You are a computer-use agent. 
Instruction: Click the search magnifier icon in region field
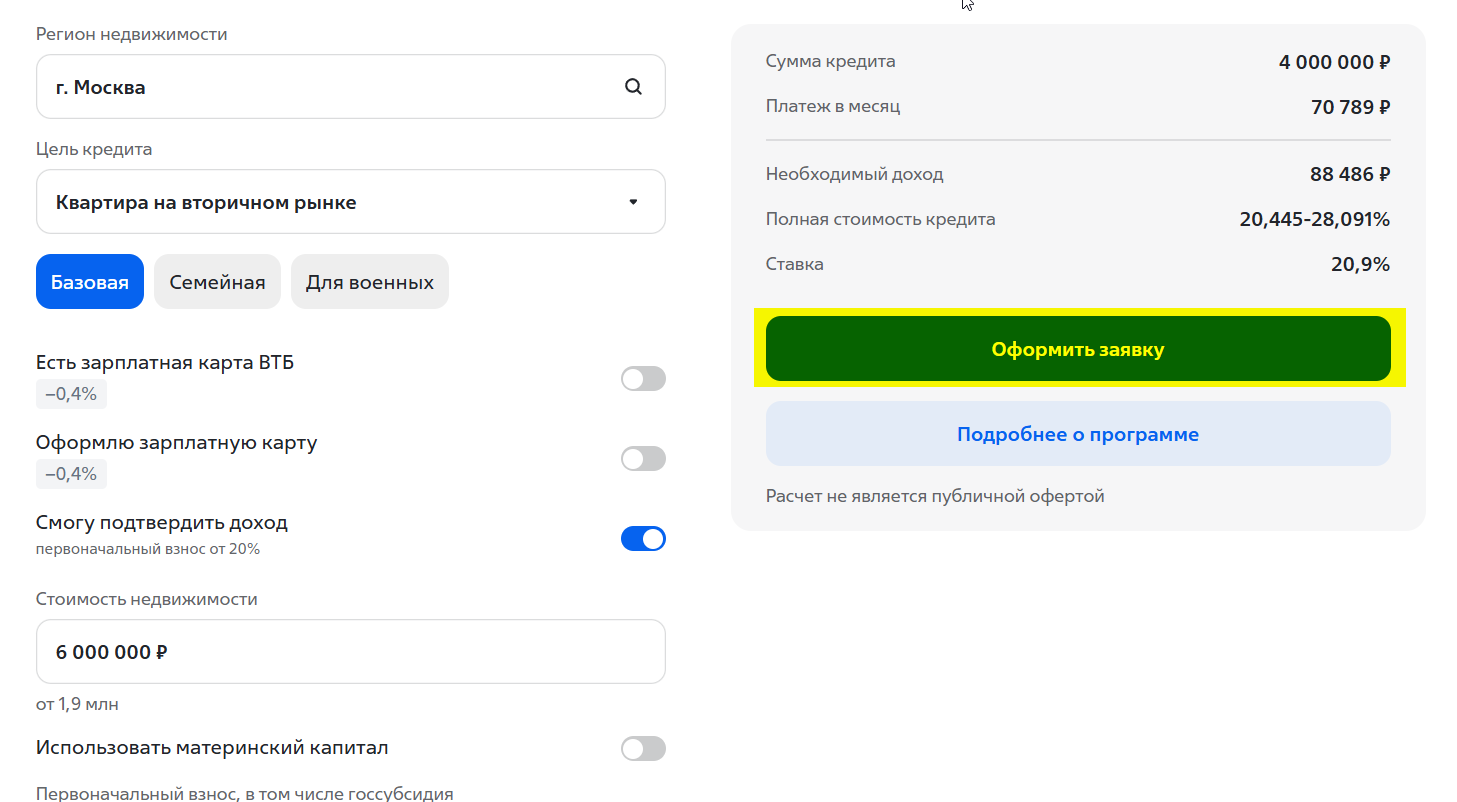click(x=633, y=87)
